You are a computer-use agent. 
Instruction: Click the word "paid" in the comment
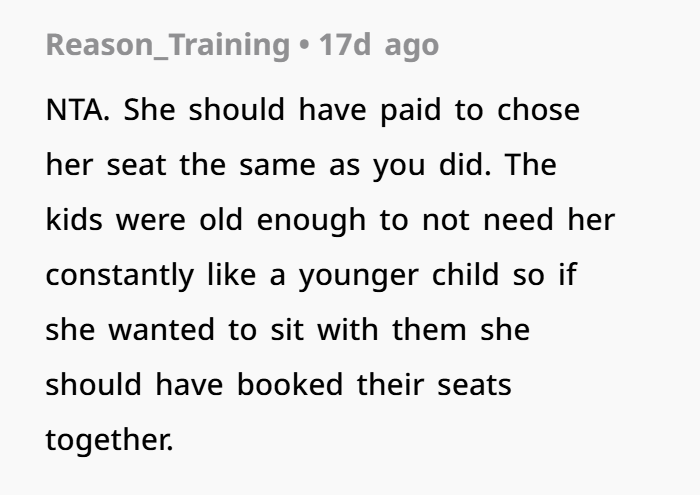tap(411, 110)
